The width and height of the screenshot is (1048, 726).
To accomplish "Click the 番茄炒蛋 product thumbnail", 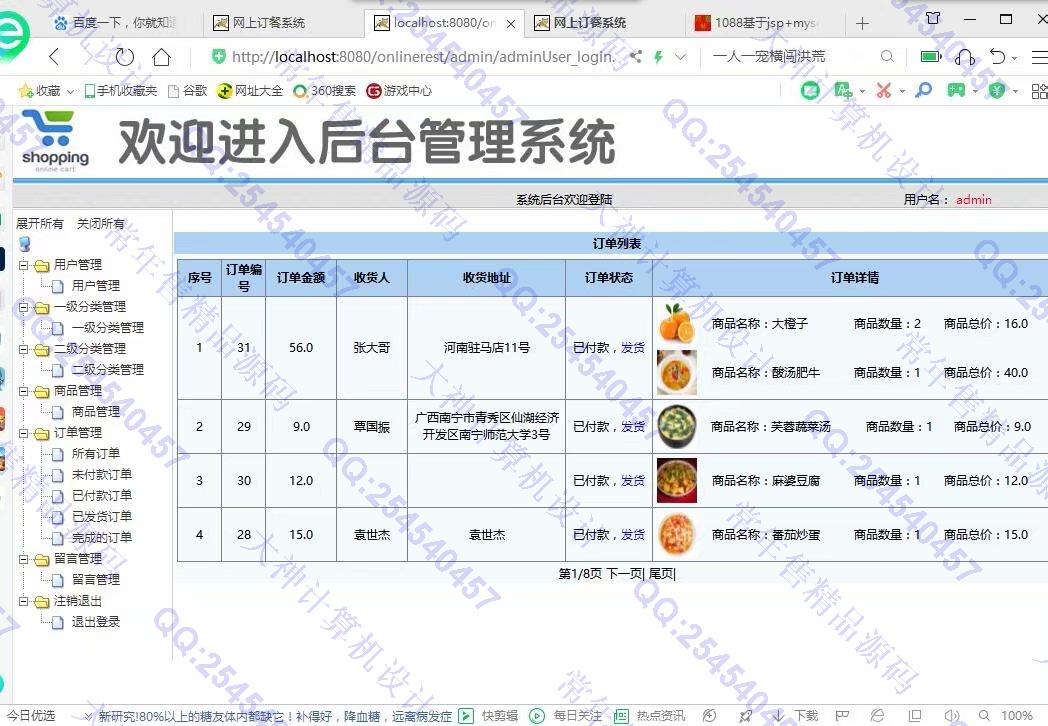I will pyautogui.click(x=676, y=535).
